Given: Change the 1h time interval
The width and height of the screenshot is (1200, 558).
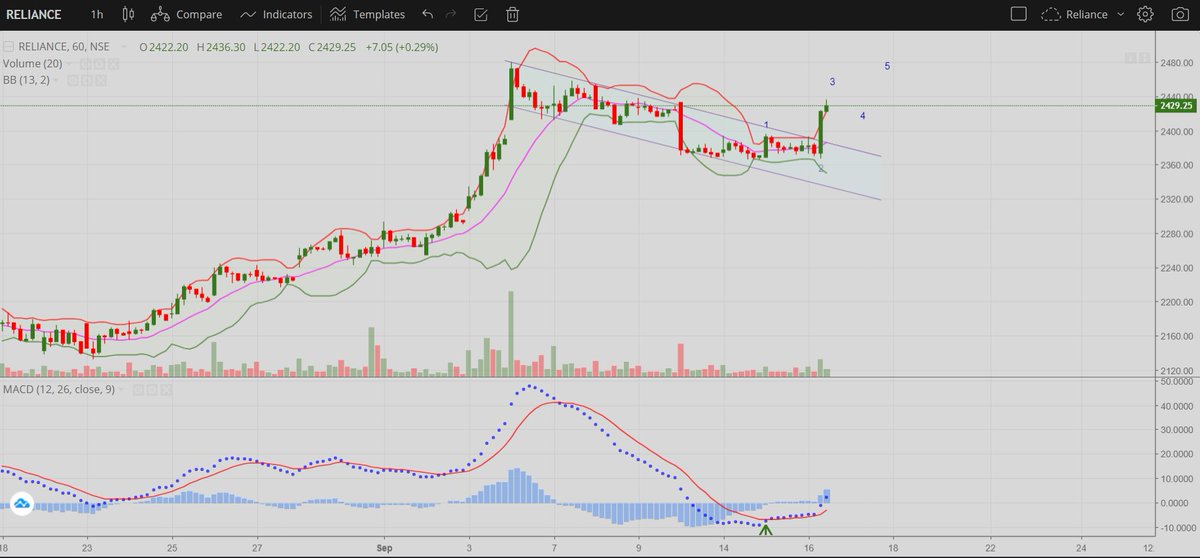Looking at the screenshot, I should pos(96,14).
